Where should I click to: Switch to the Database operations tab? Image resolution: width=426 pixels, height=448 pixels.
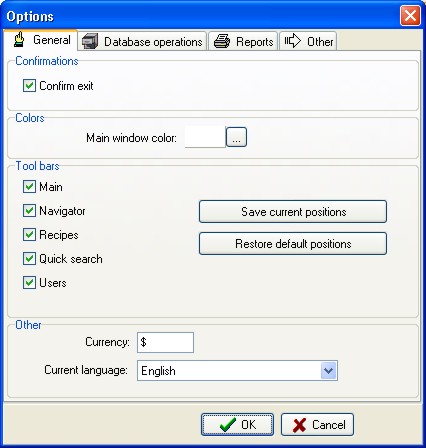[x=142, y=41]
